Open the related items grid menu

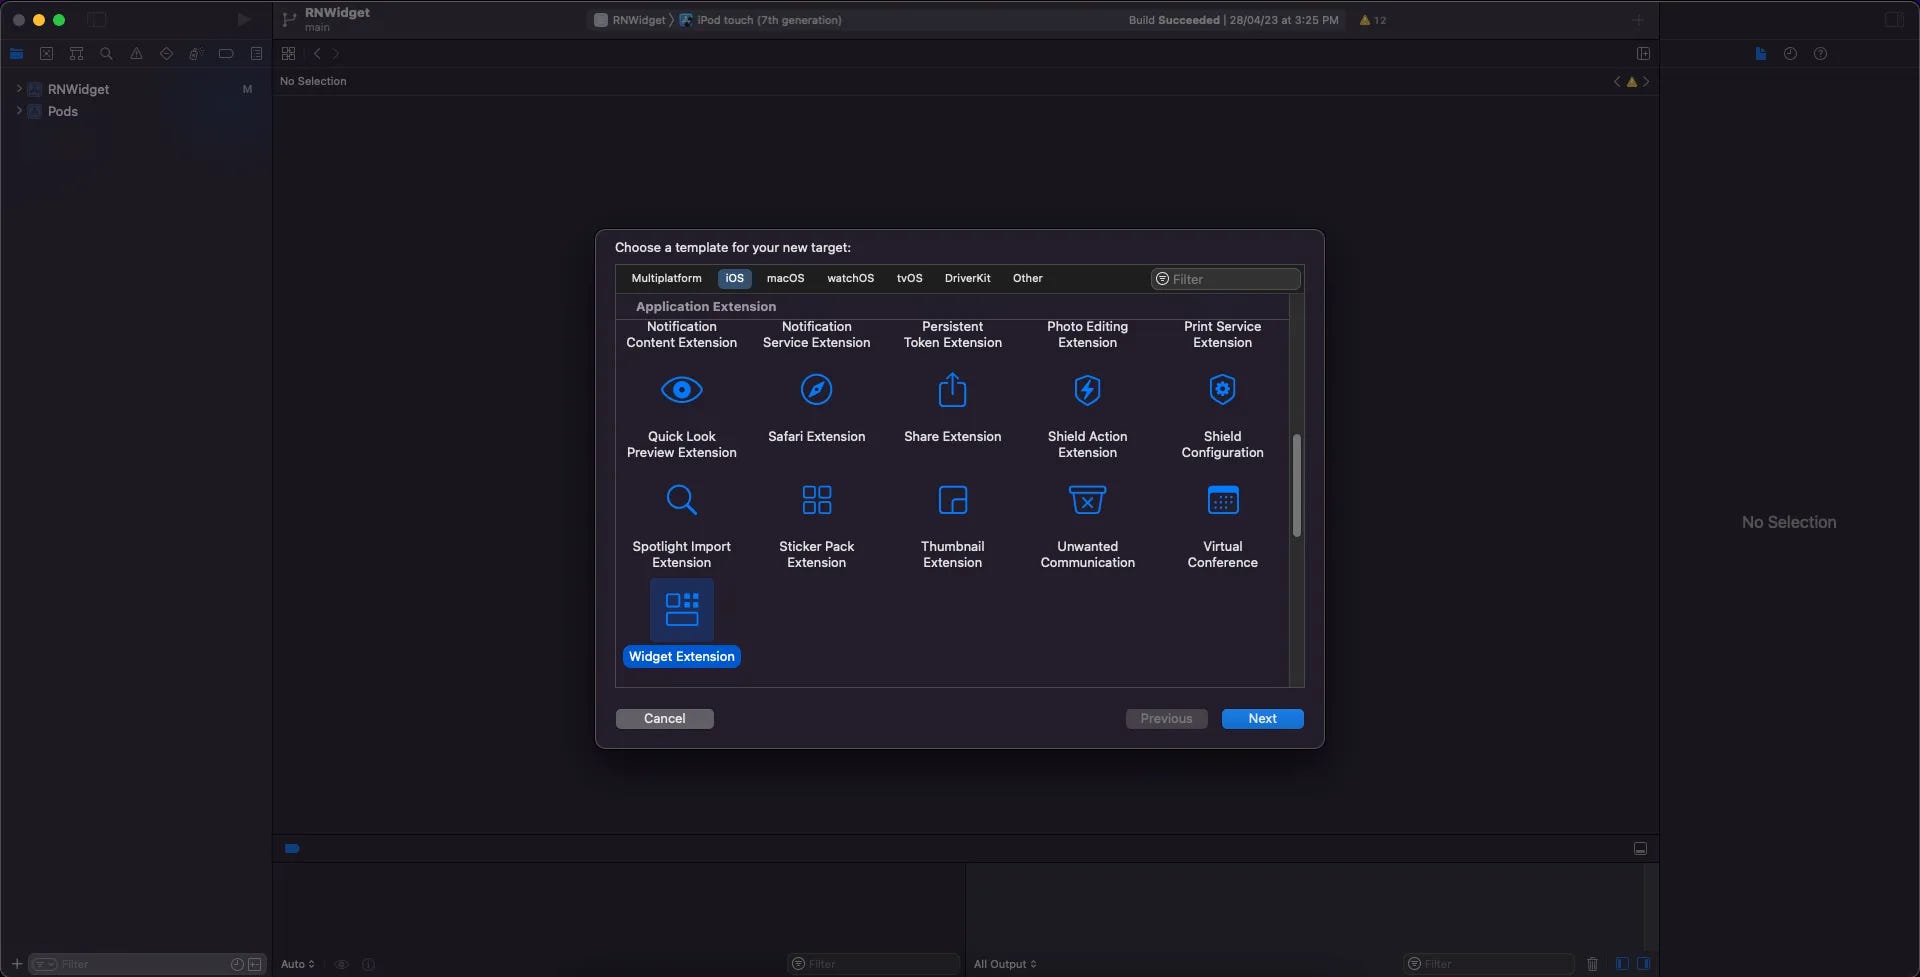288,54
